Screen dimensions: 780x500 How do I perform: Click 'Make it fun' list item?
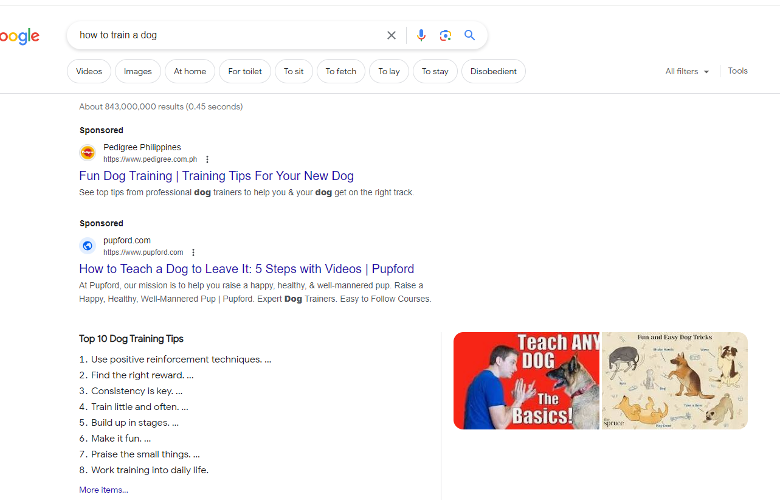(x=121, y=438)
